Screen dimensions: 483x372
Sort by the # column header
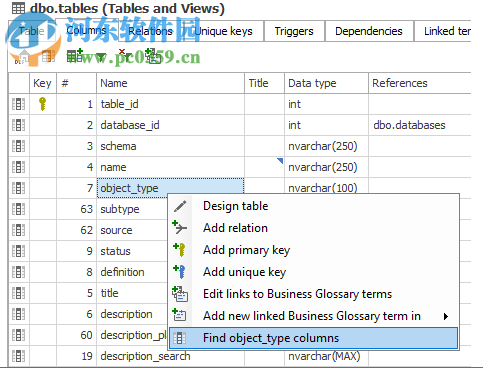click(76, 83)
